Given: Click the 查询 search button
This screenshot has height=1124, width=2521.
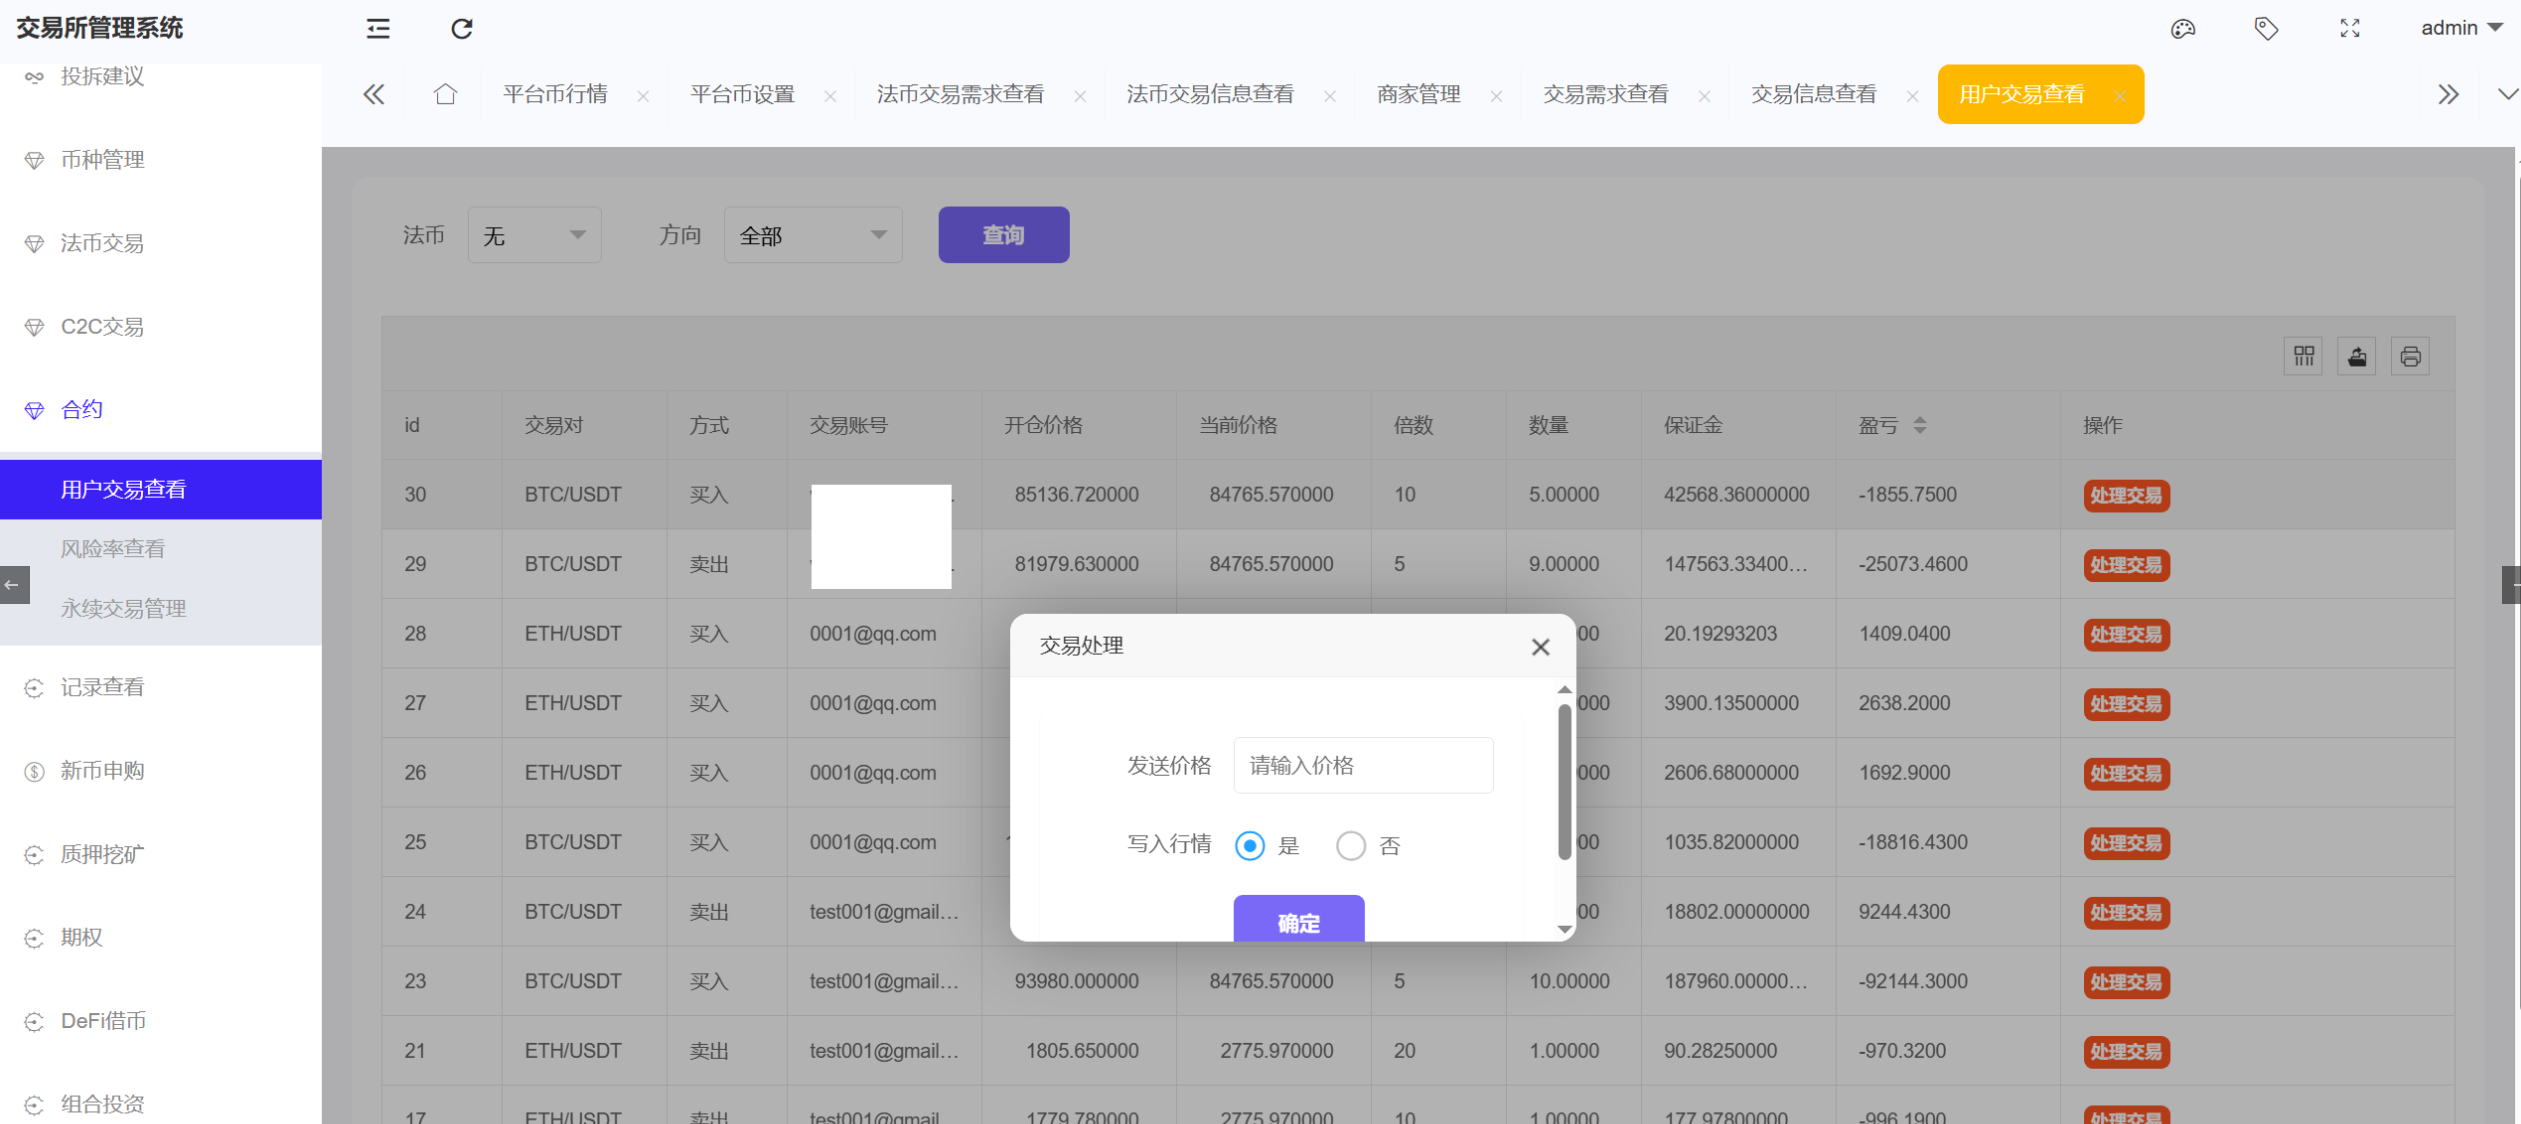Looking at the screenshot, I should point(1003,234).
